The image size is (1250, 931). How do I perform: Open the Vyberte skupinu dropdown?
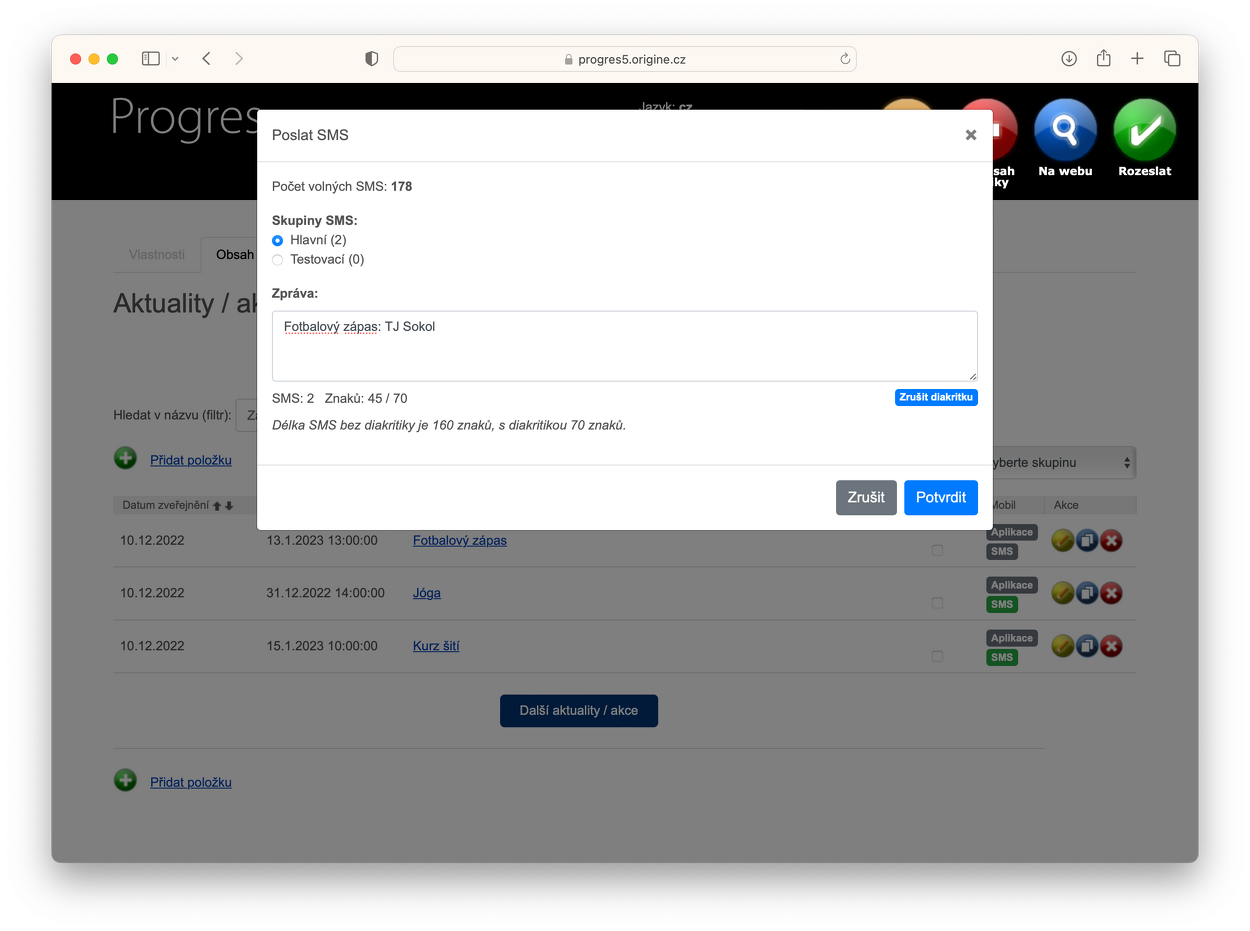point(1064,463)
